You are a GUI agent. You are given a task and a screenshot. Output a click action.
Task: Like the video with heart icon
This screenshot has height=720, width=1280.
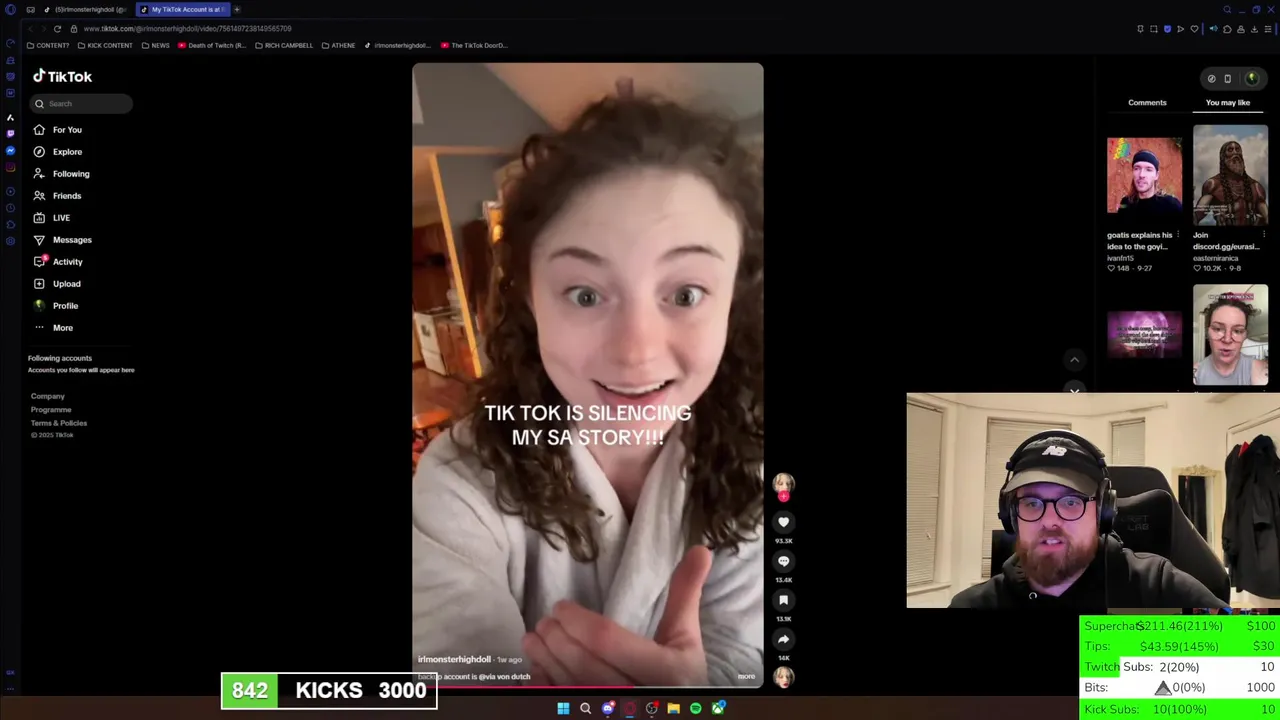[783, 522]
